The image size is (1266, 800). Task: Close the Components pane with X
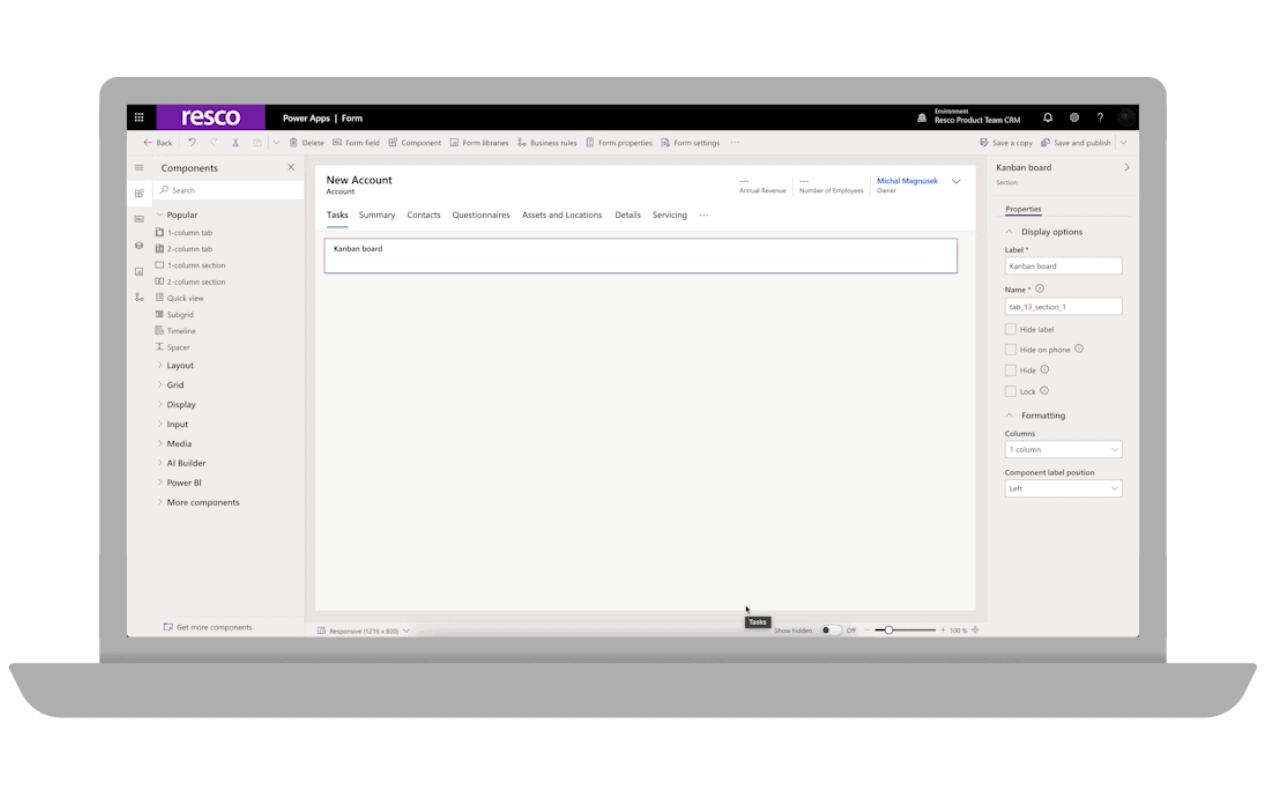pyautogui.click(x=291, y=168)
